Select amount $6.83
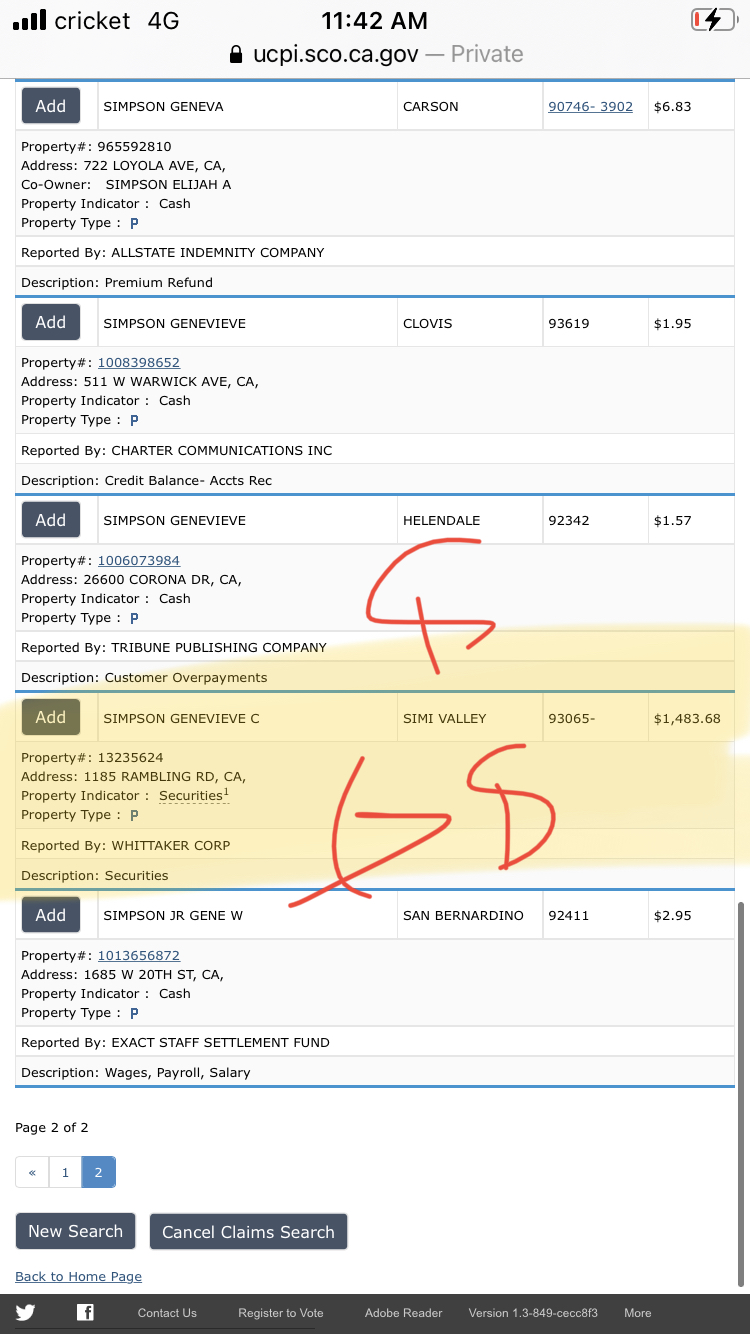750x1334 pixels. click(x=672, y=106)
